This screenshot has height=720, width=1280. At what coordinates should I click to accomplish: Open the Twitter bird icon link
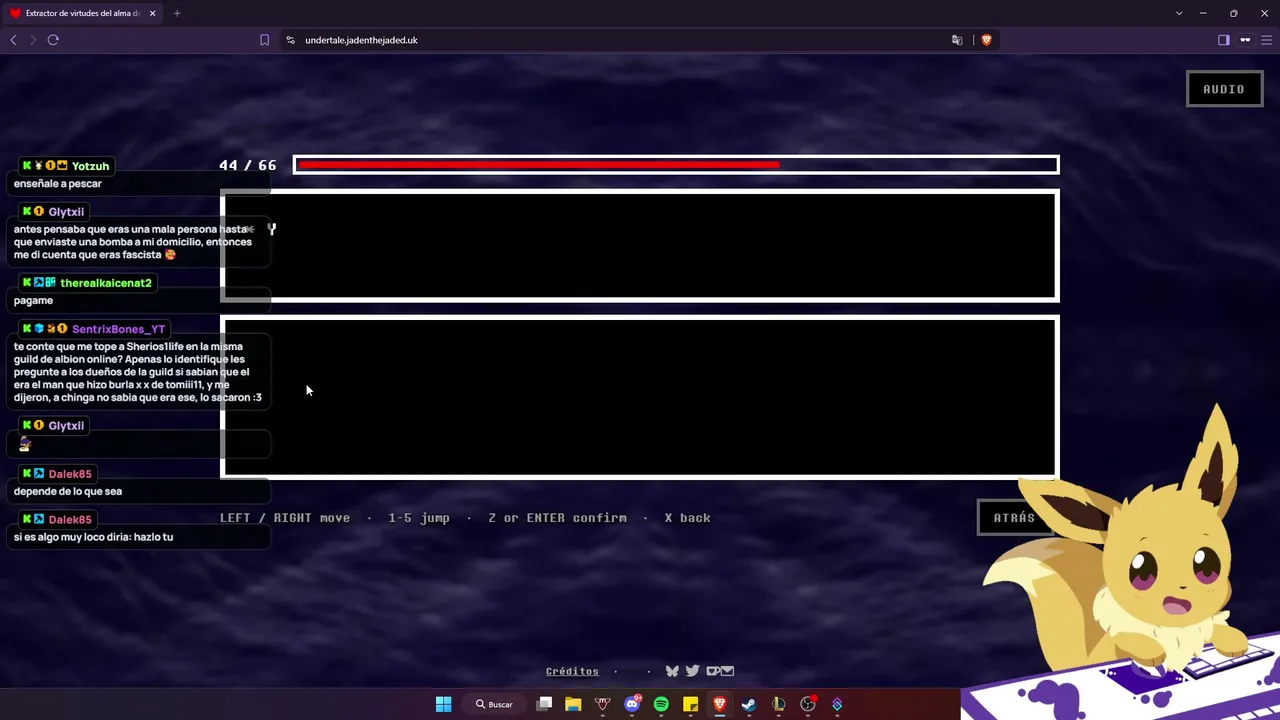tap(692, 671)
